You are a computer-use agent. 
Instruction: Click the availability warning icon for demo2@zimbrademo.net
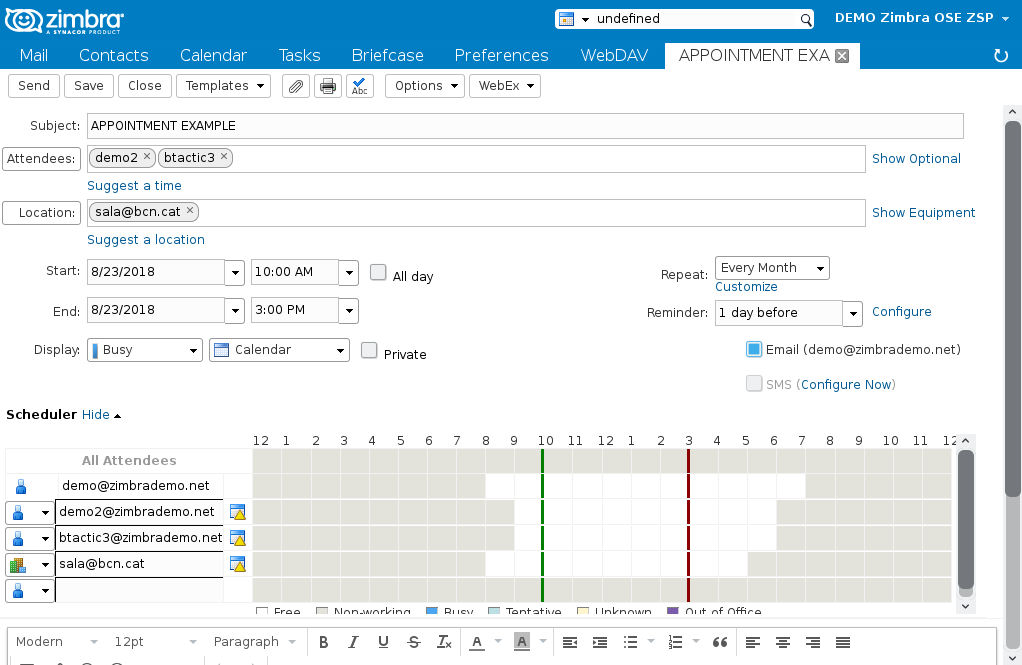(238, 512)
